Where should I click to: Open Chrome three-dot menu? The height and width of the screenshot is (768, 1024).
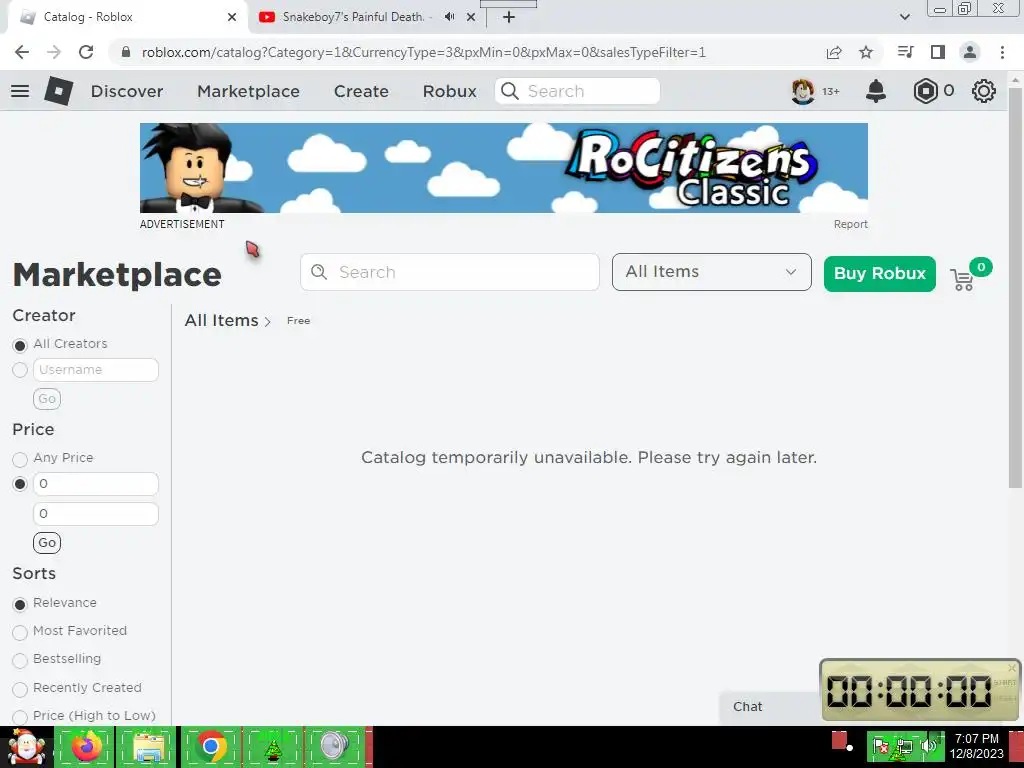1002,52
